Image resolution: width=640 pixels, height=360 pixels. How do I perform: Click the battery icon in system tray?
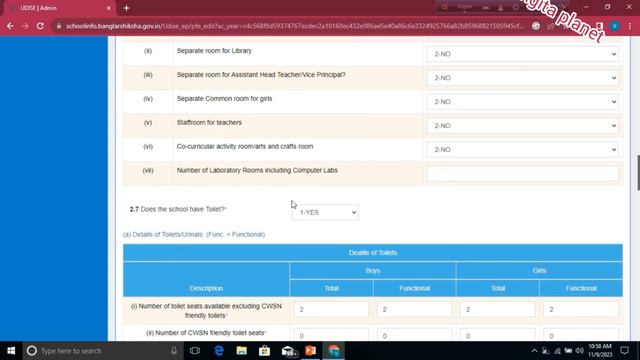click(x=568, y=351)
